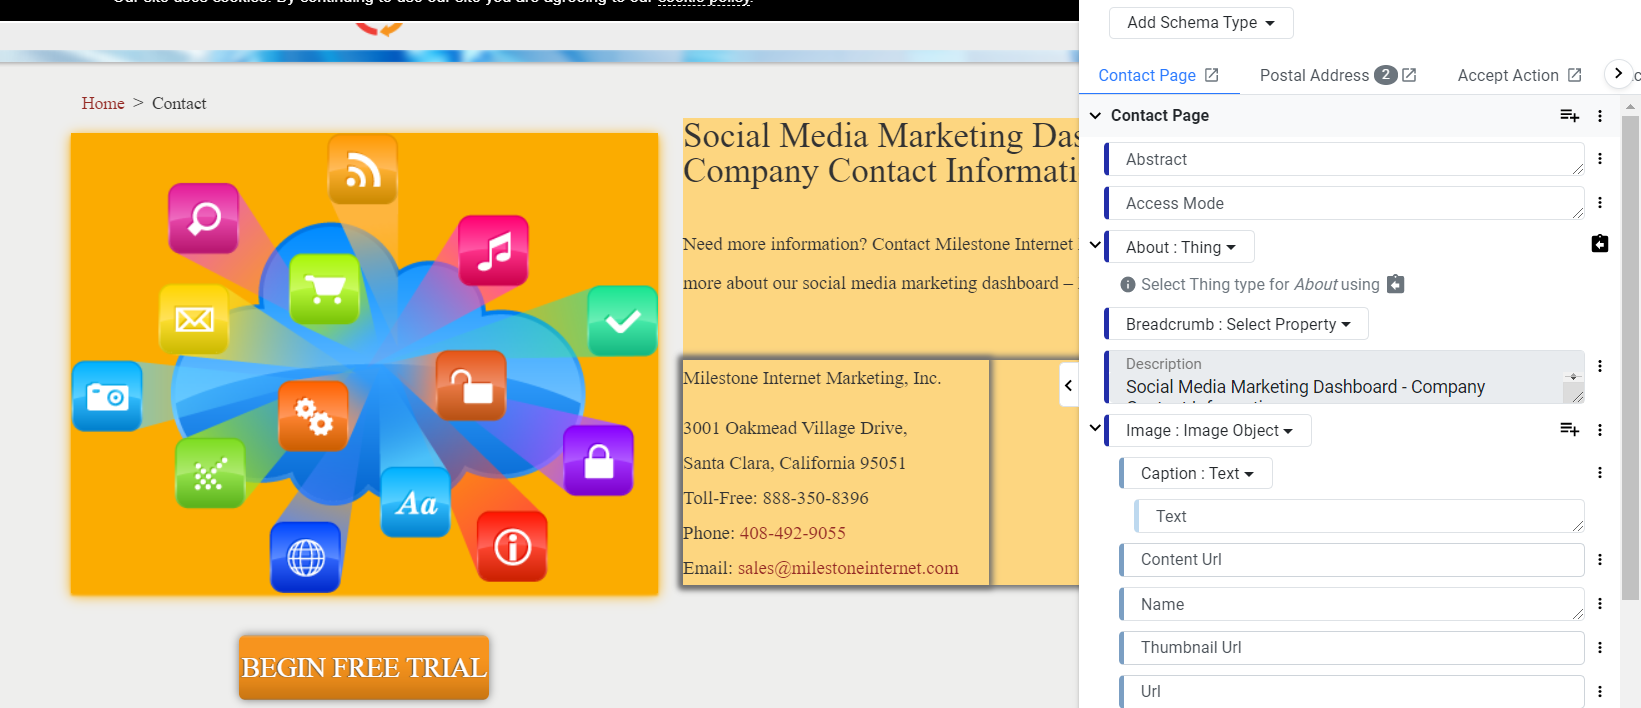Click Postal Address count badge '2'
The image size is (1641, 708).
tap(1385, 75)
